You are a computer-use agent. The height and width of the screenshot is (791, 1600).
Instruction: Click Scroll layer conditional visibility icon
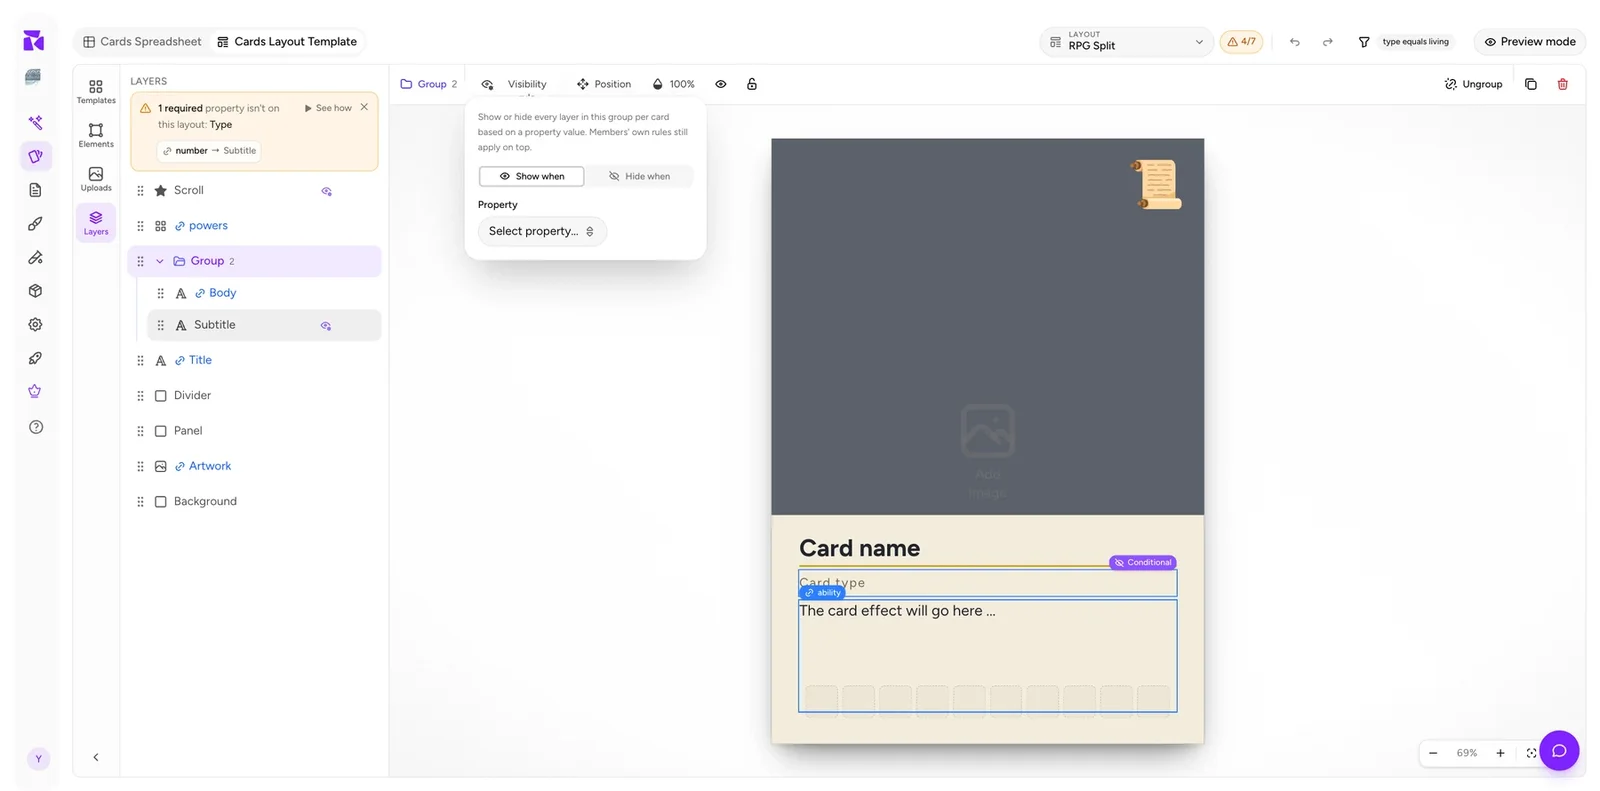(326, 191)
